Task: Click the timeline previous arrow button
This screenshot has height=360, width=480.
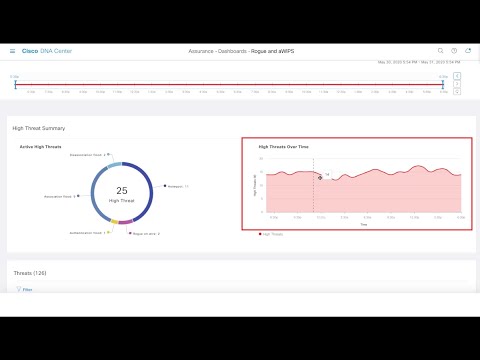Action: (x=457, y=76)
